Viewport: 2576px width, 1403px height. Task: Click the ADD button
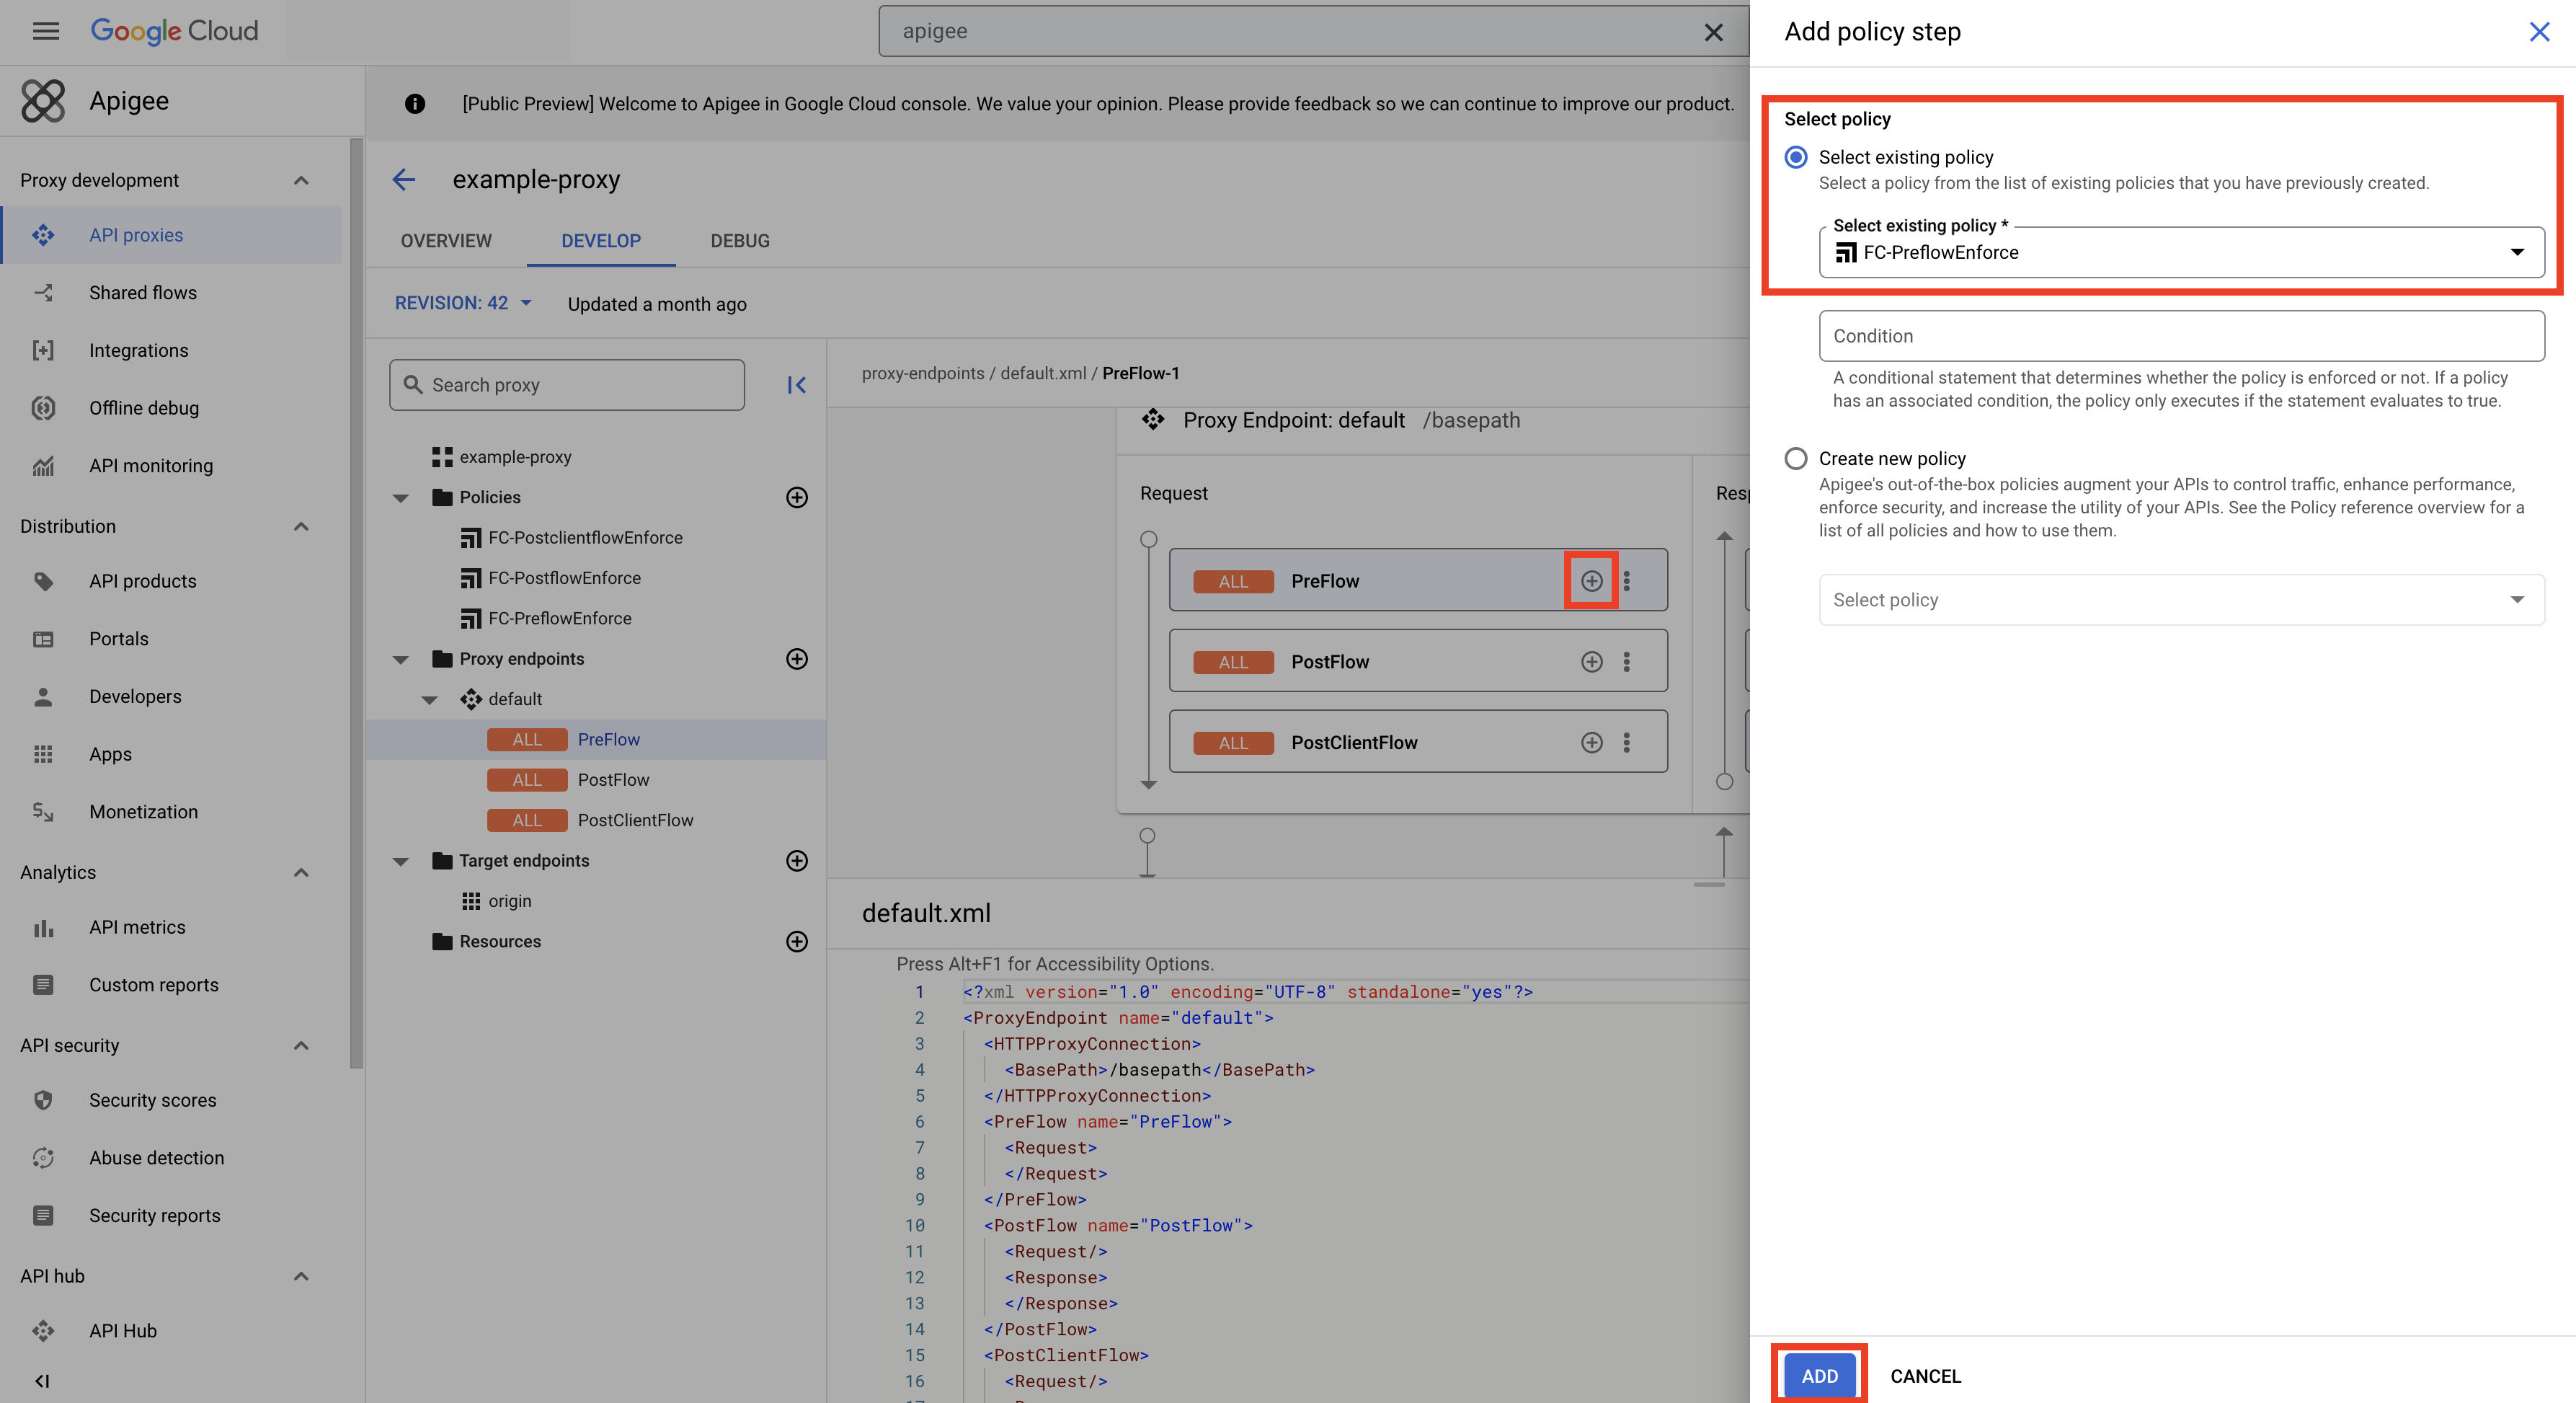1819,1376
